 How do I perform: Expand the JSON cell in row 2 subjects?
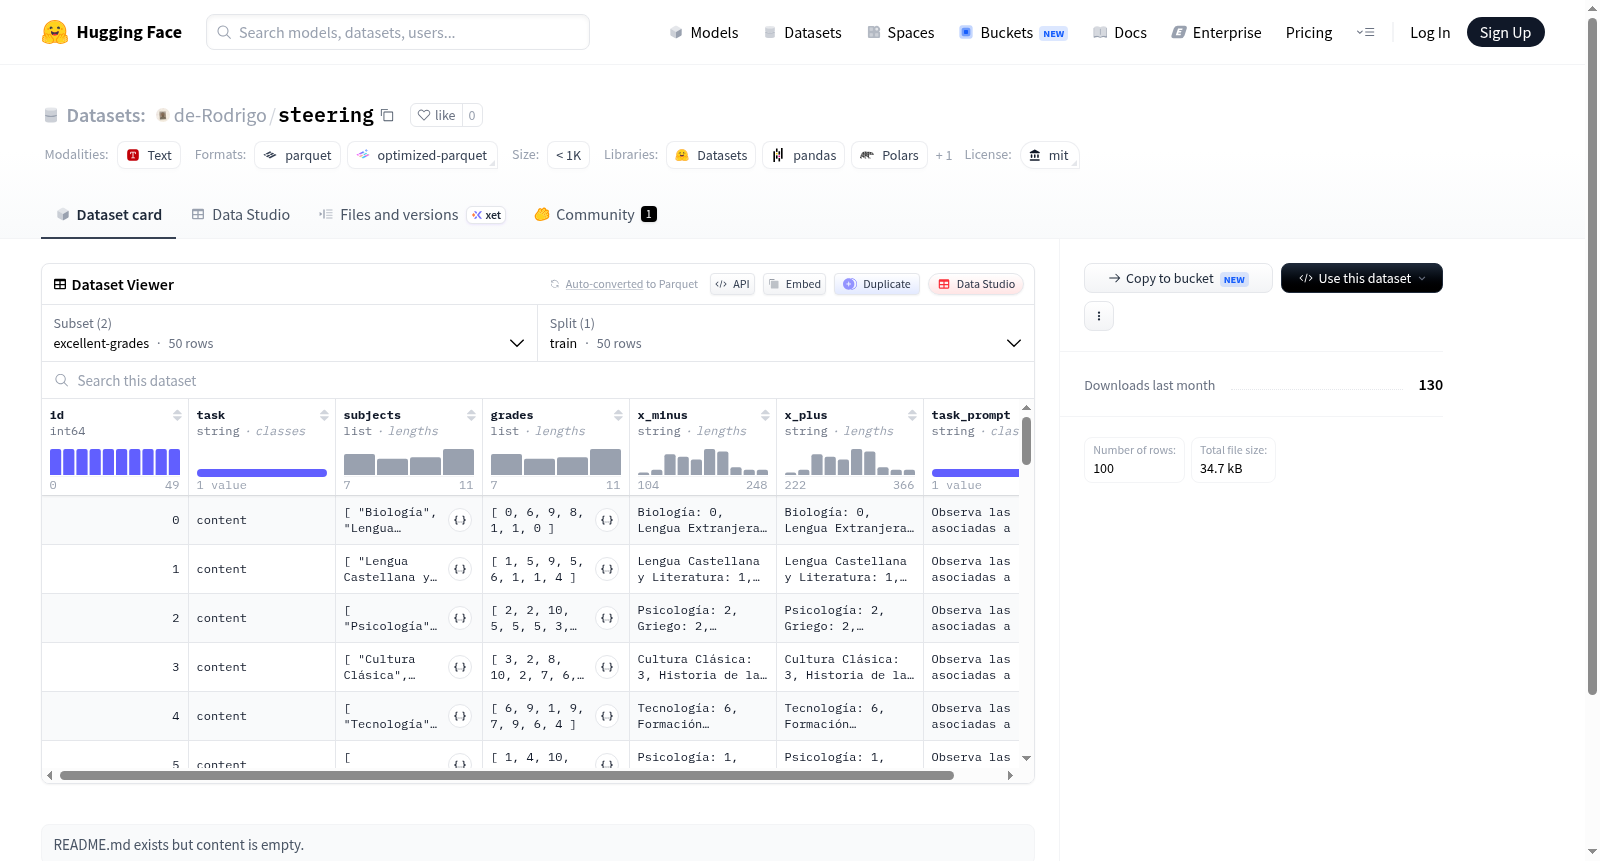[460, 618]
